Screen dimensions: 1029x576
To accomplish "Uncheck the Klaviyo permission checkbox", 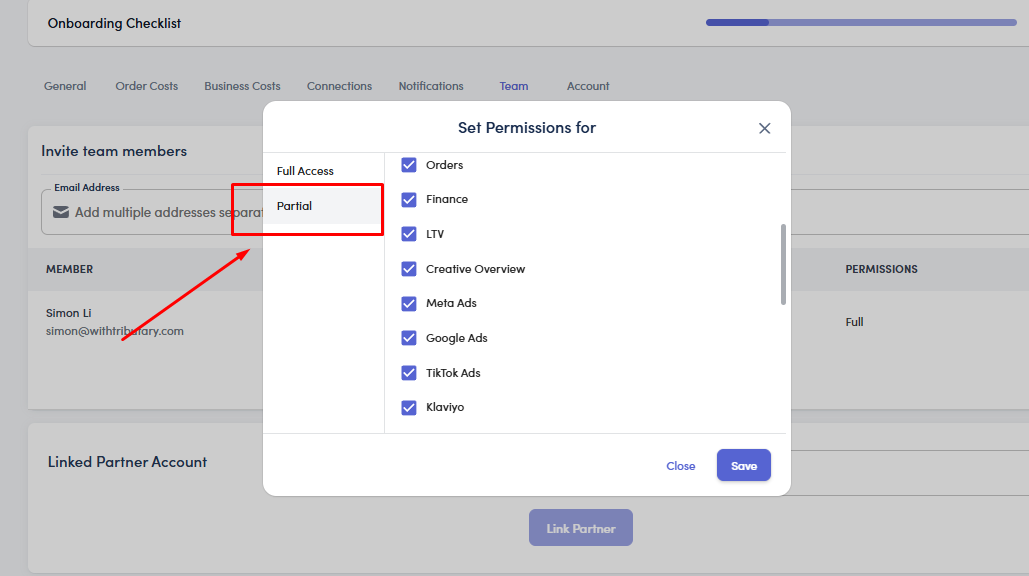I will tap(409, 407).
